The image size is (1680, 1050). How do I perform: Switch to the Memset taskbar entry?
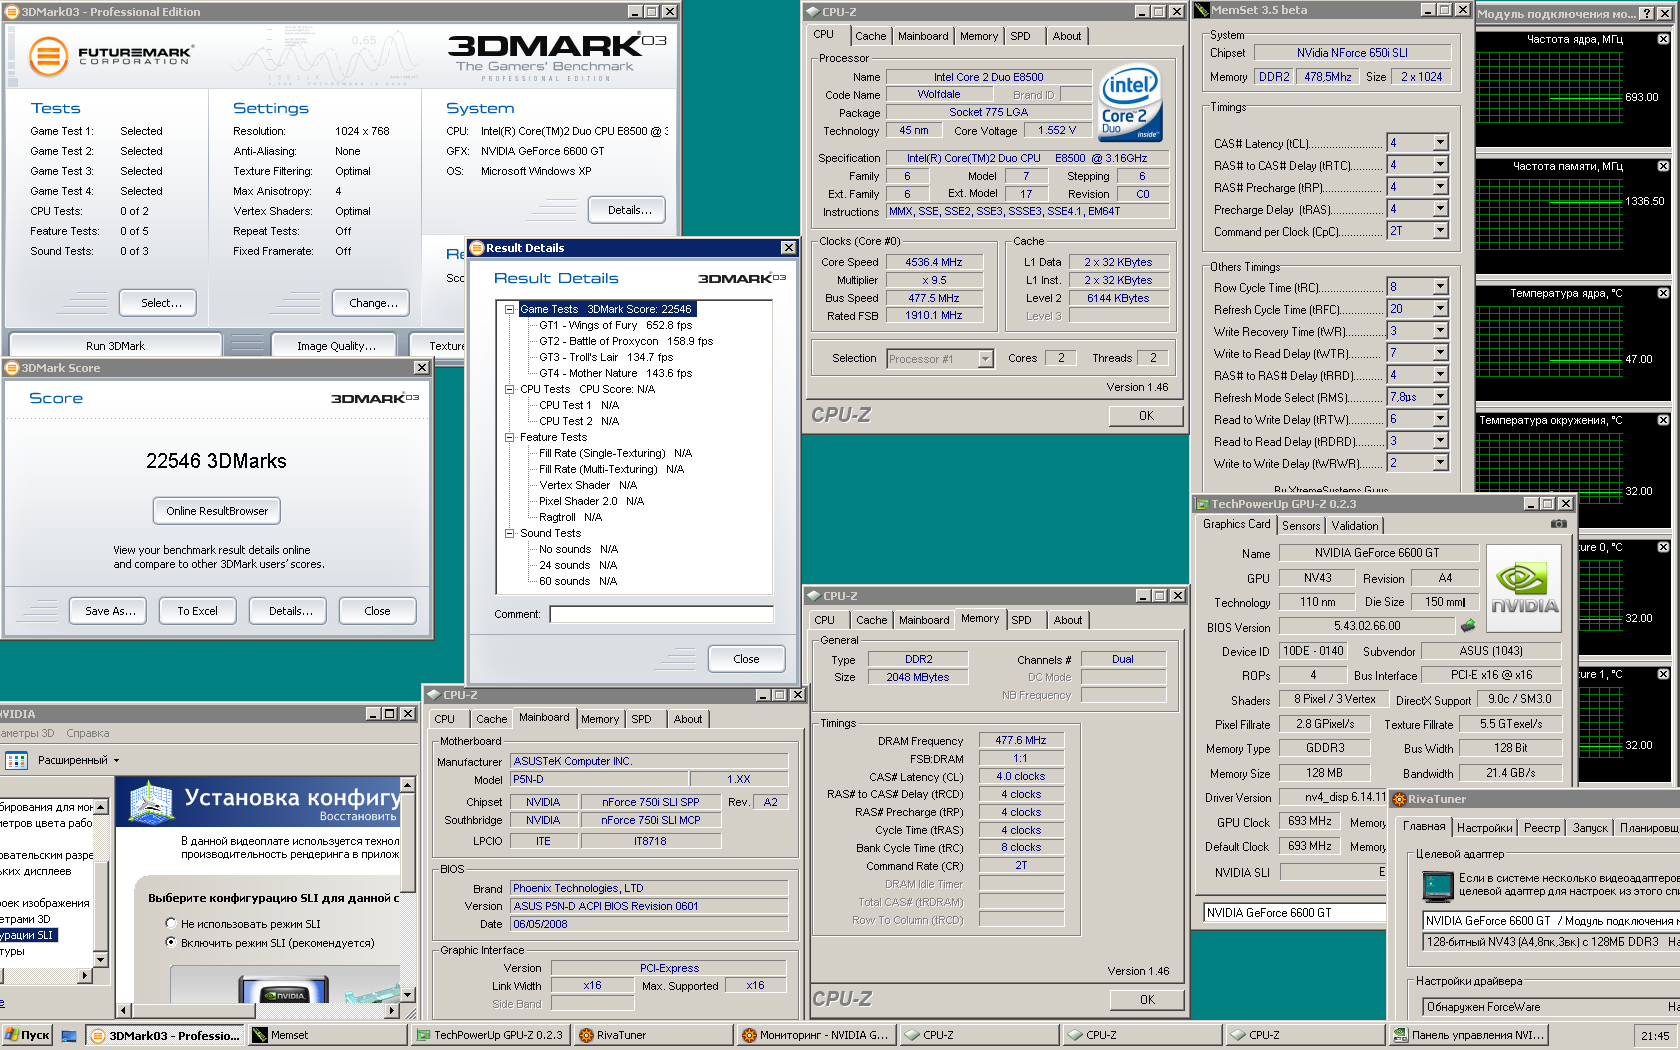[x=328, y=1035]
